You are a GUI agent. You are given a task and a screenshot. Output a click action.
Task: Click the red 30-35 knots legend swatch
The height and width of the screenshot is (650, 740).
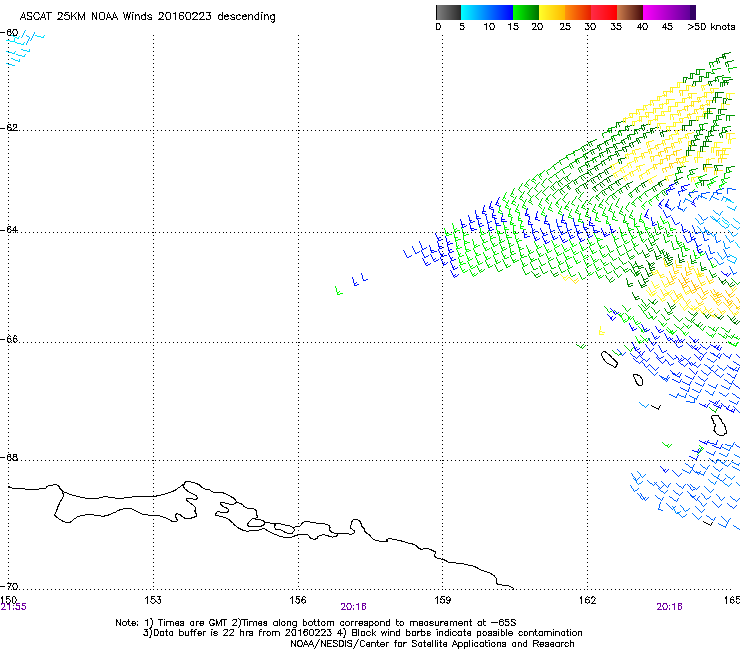click(x=604, y=12)
